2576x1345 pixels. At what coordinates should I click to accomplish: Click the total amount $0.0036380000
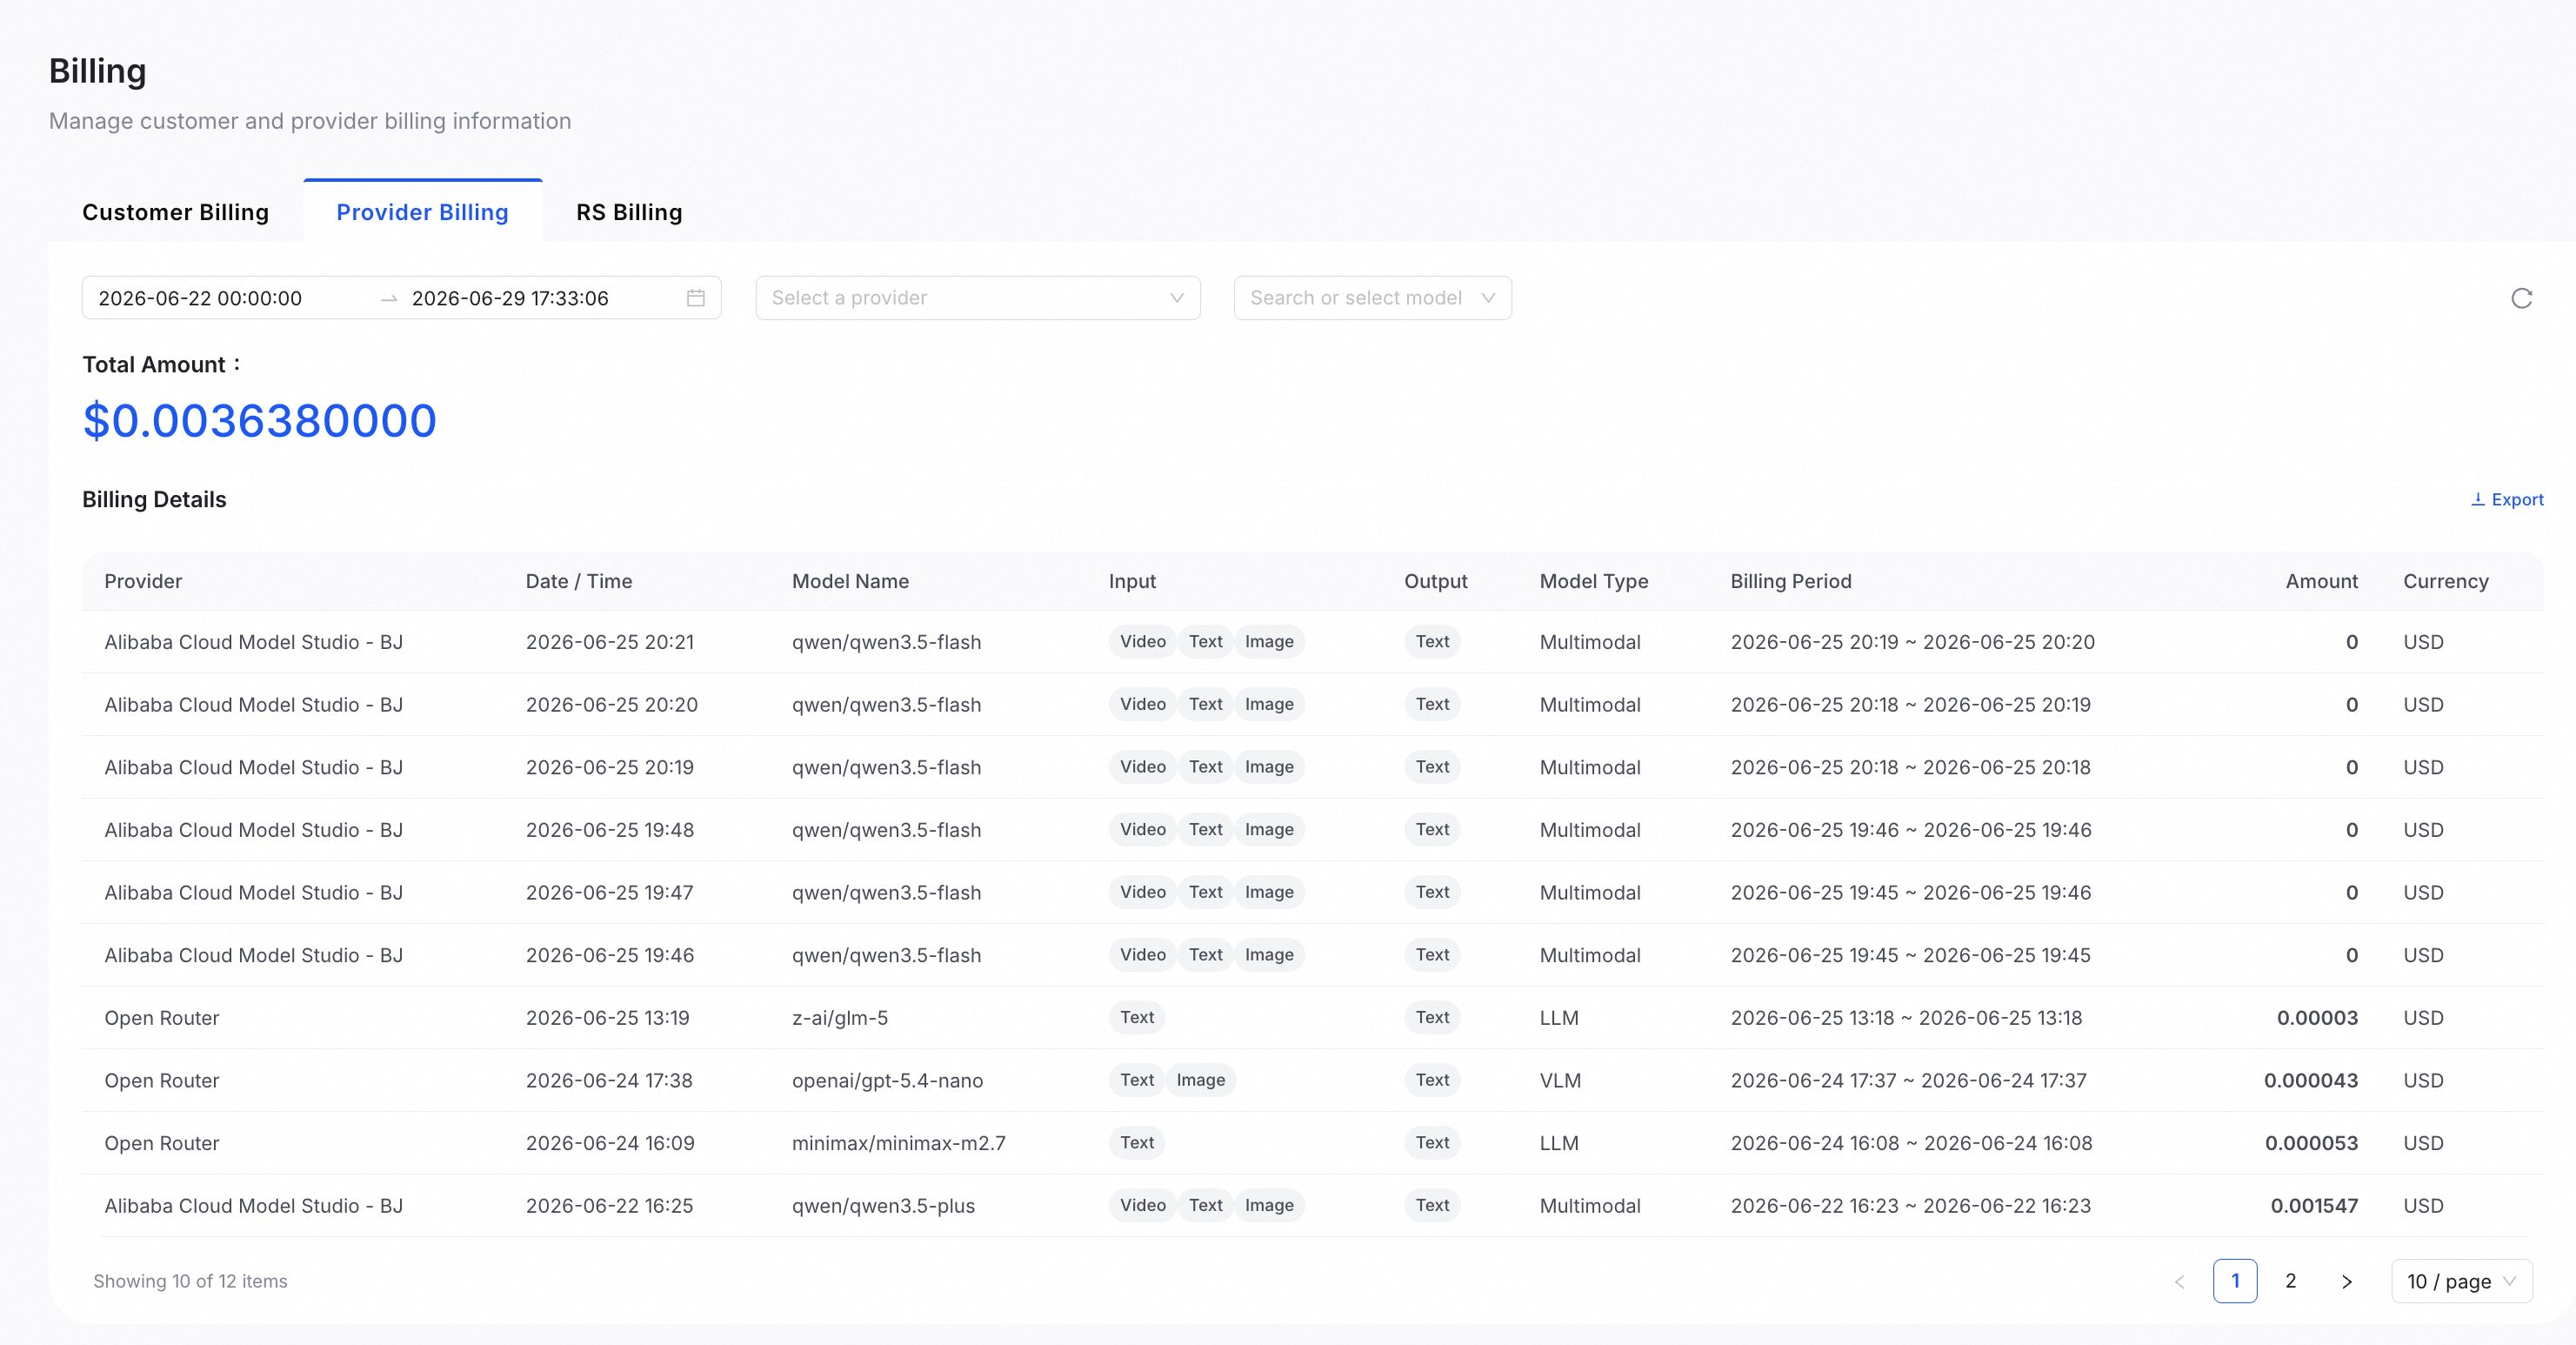(x=260, y=420)
